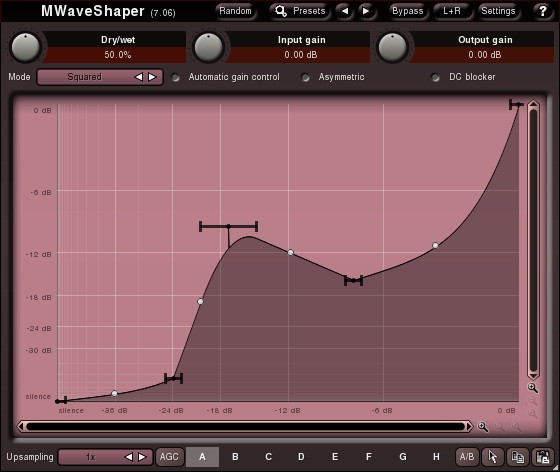This screenshot has width=560, height=472.
Task: Click the paste preset clipboard icon
Action: 543,457
